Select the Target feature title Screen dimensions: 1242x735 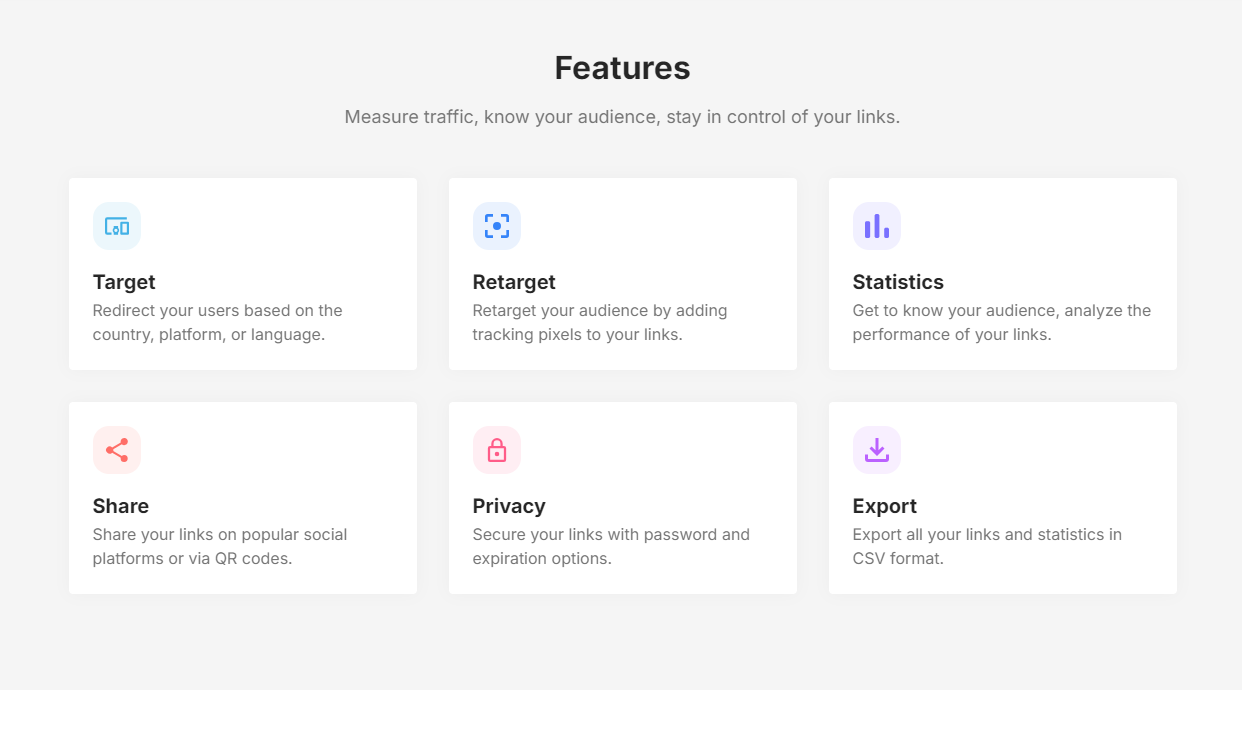(x=124, y=282)
